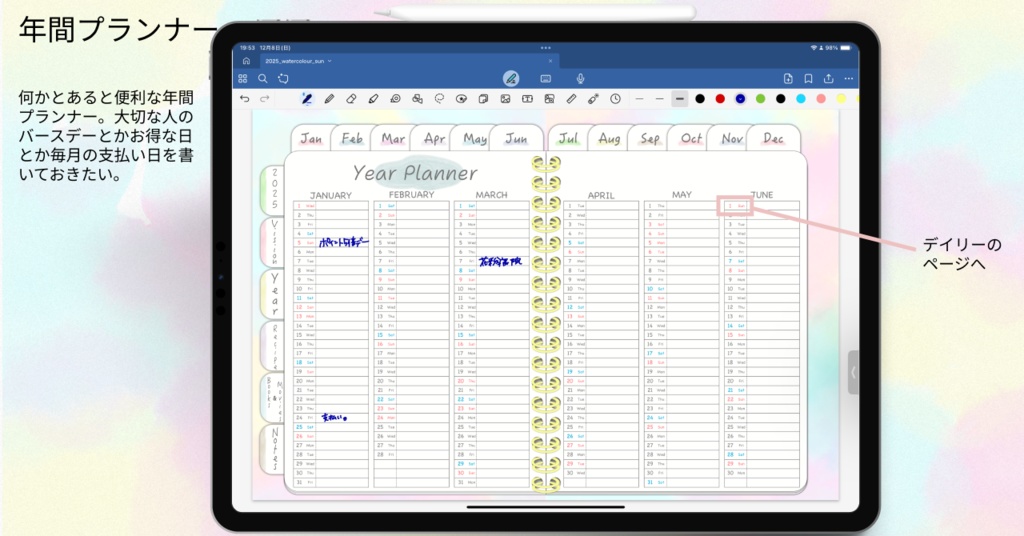Viewport: 1024px width, 536px height.
Task: Start audio recording with the microphone
Action: point(580,78)
